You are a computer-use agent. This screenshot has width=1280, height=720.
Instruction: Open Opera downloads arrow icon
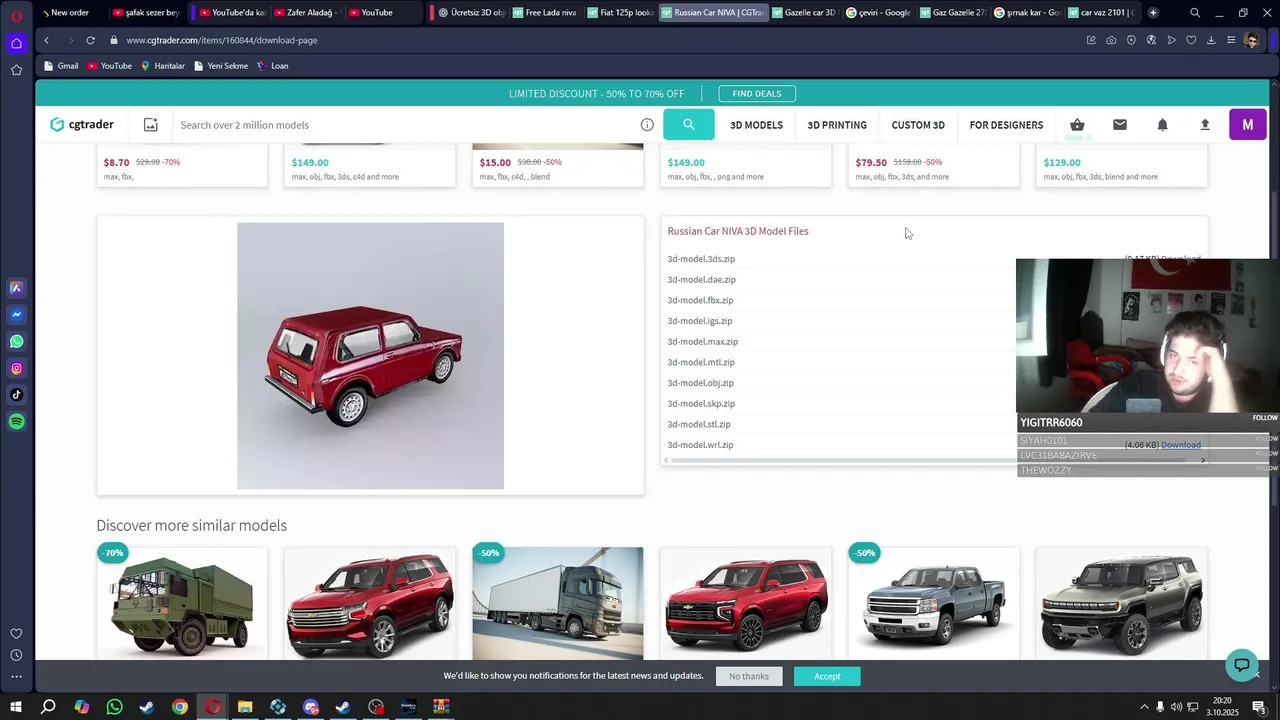click(1211, 40)
